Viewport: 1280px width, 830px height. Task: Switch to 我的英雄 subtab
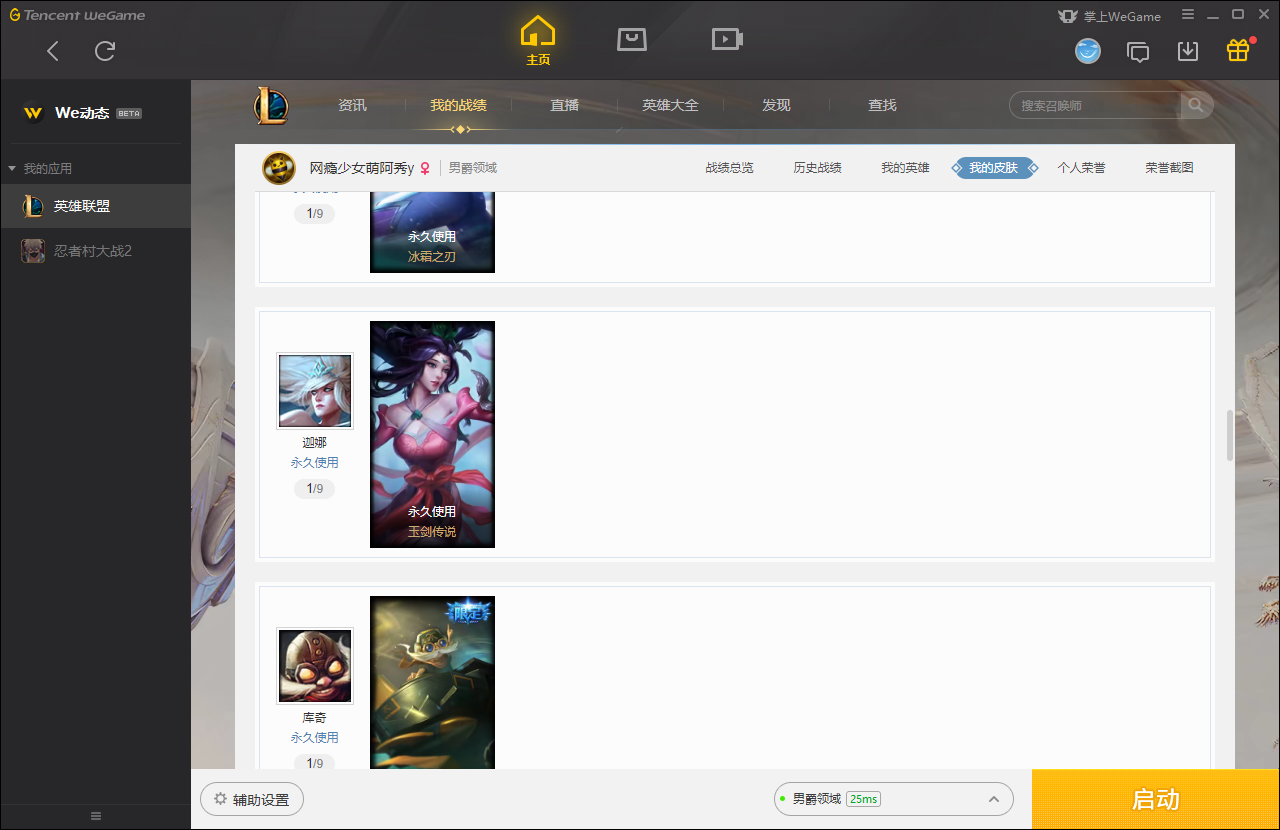(905, 168)
